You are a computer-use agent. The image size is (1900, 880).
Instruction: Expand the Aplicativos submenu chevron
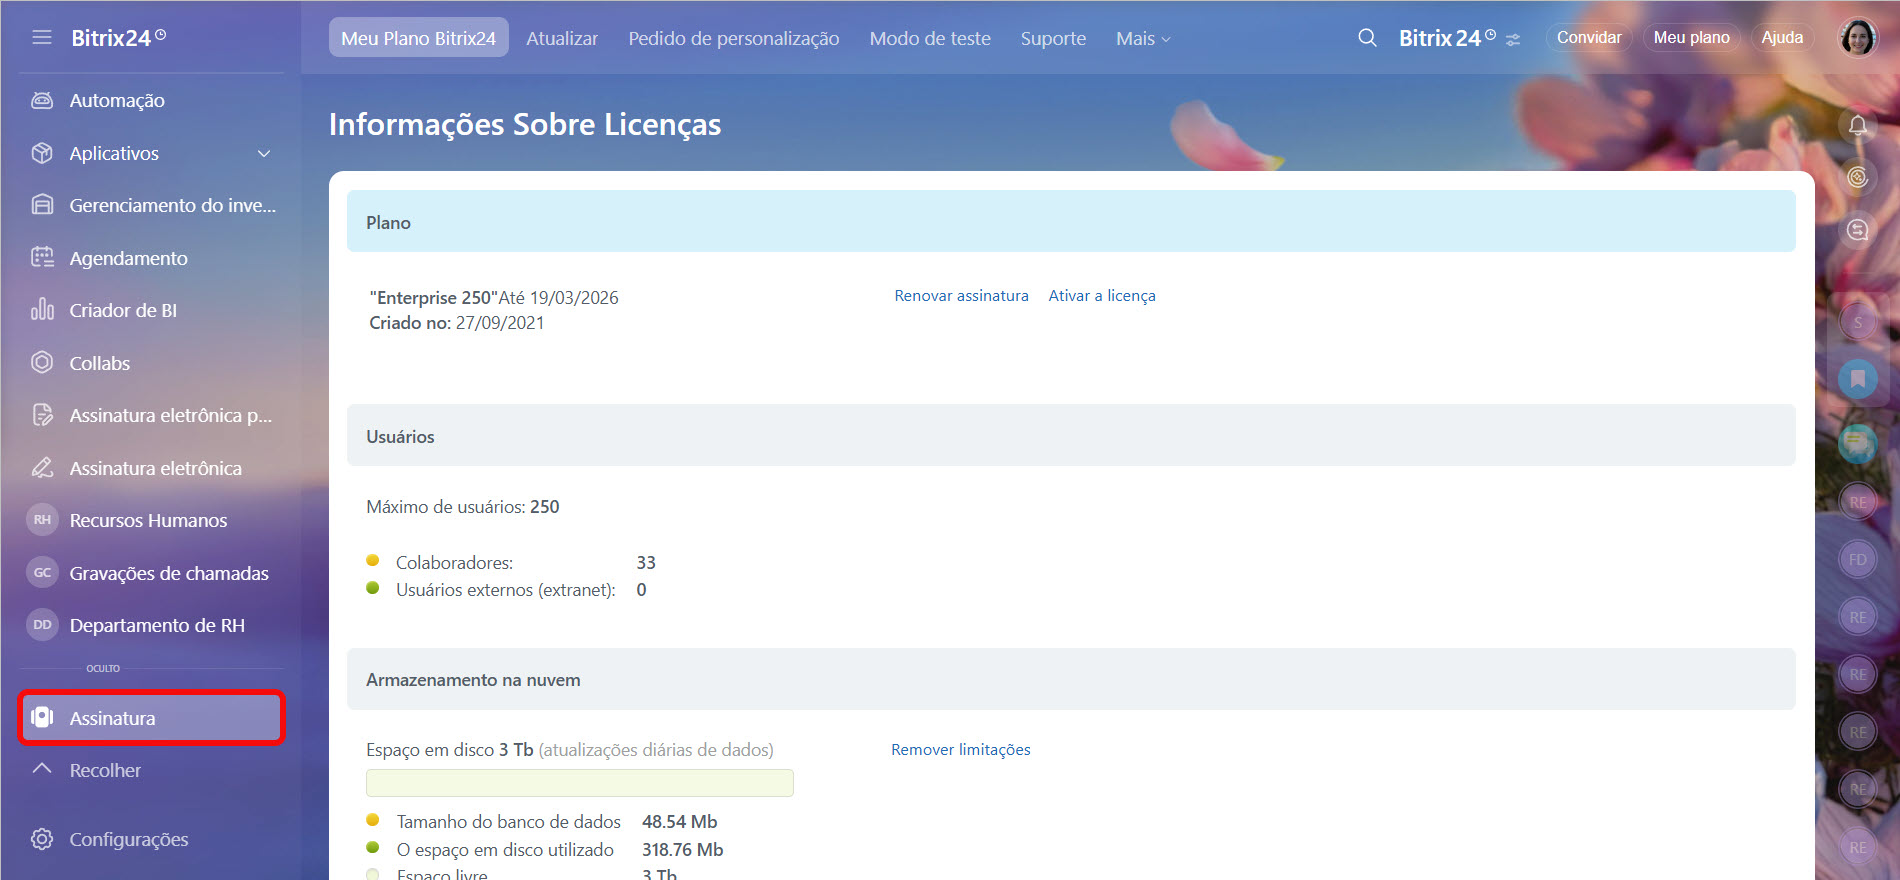(264, 153)
